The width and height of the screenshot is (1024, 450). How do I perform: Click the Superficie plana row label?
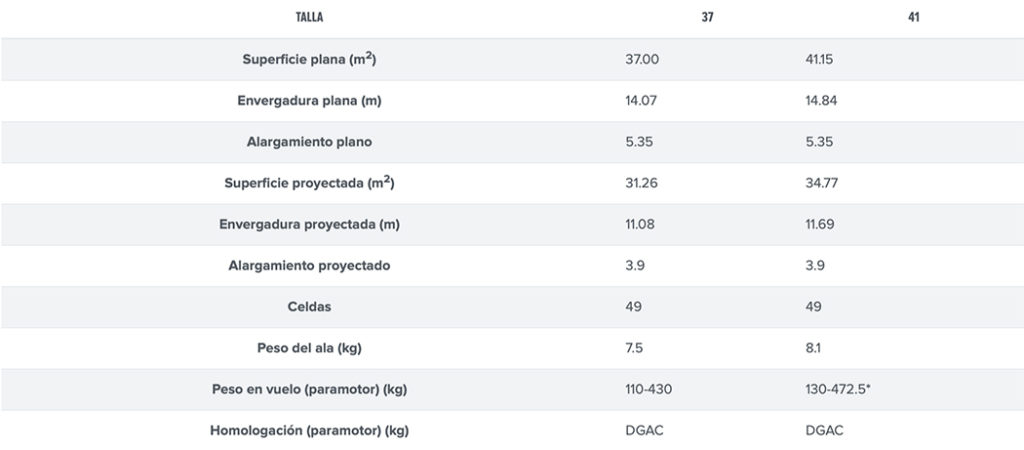(x=309, y=59)
